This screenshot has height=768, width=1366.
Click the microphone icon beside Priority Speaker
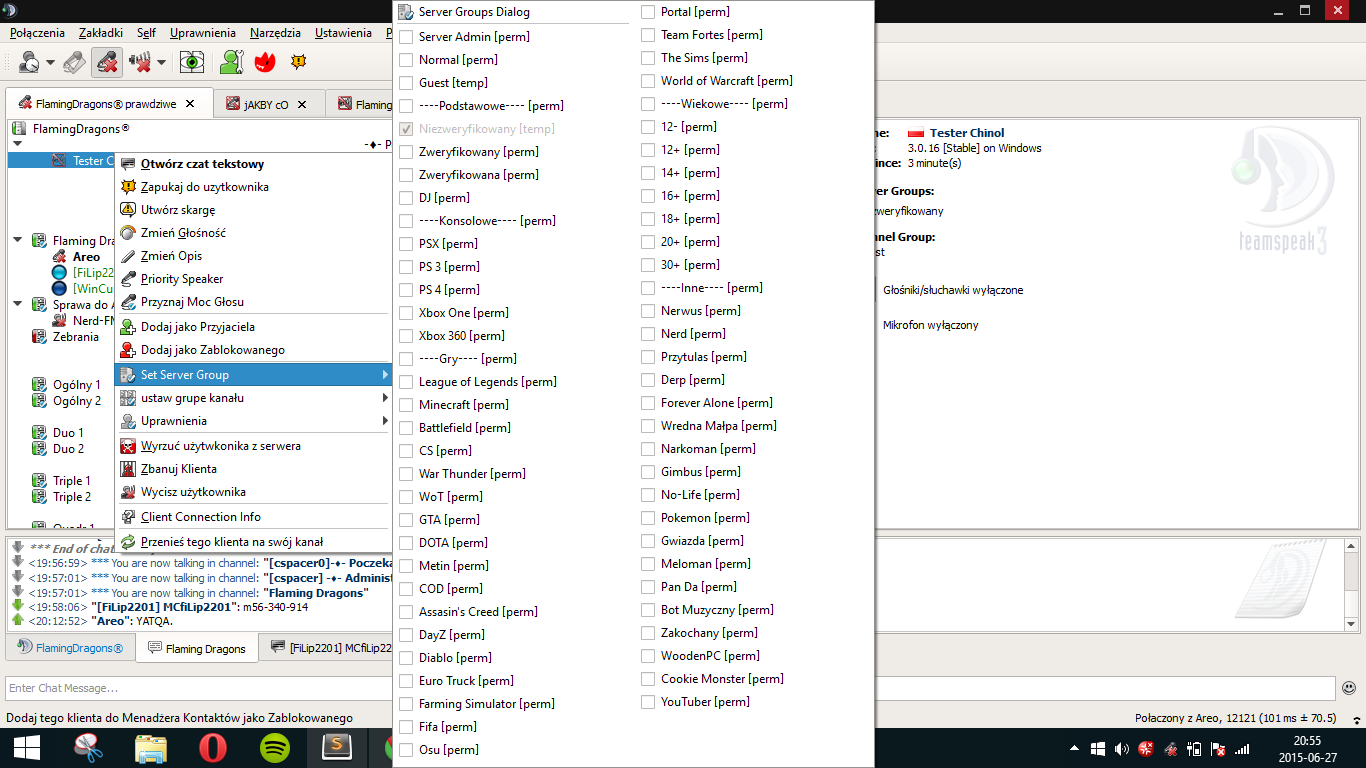128,279
